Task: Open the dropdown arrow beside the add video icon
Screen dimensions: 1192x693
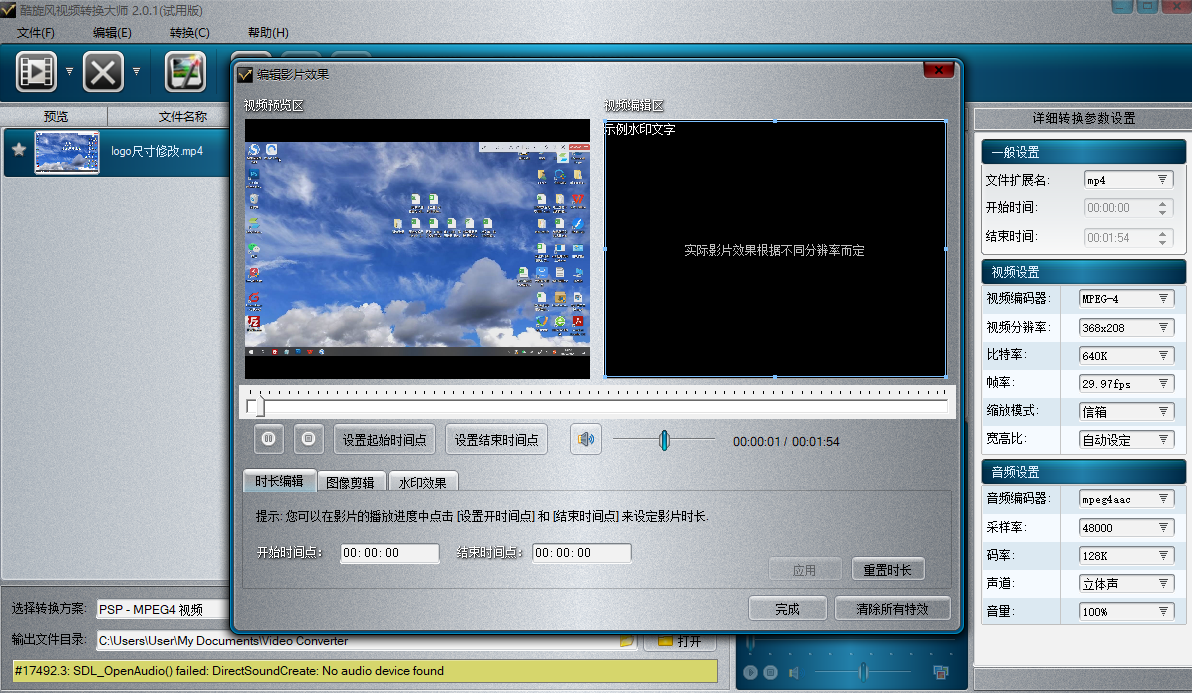Action: pos(69,71)
